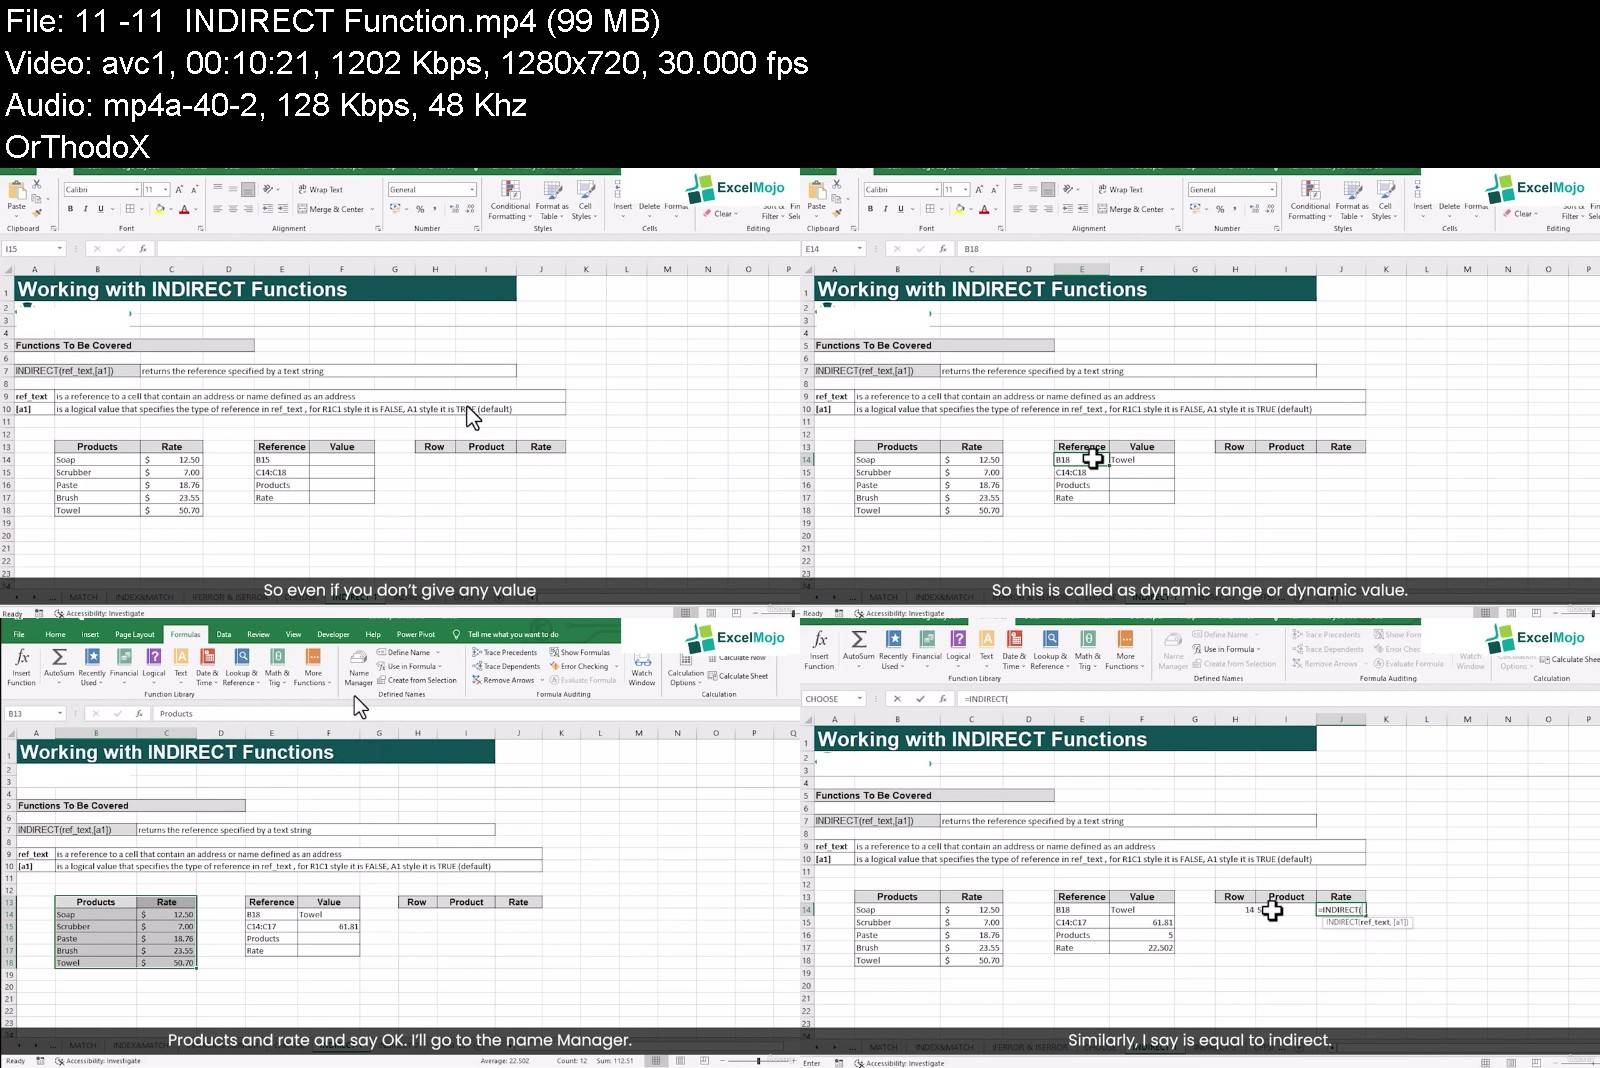This screenshot has height=1068, width=1600.
Task: Cancel the =INDIRECT( formula entry with X
Action: tap(897, 699)
